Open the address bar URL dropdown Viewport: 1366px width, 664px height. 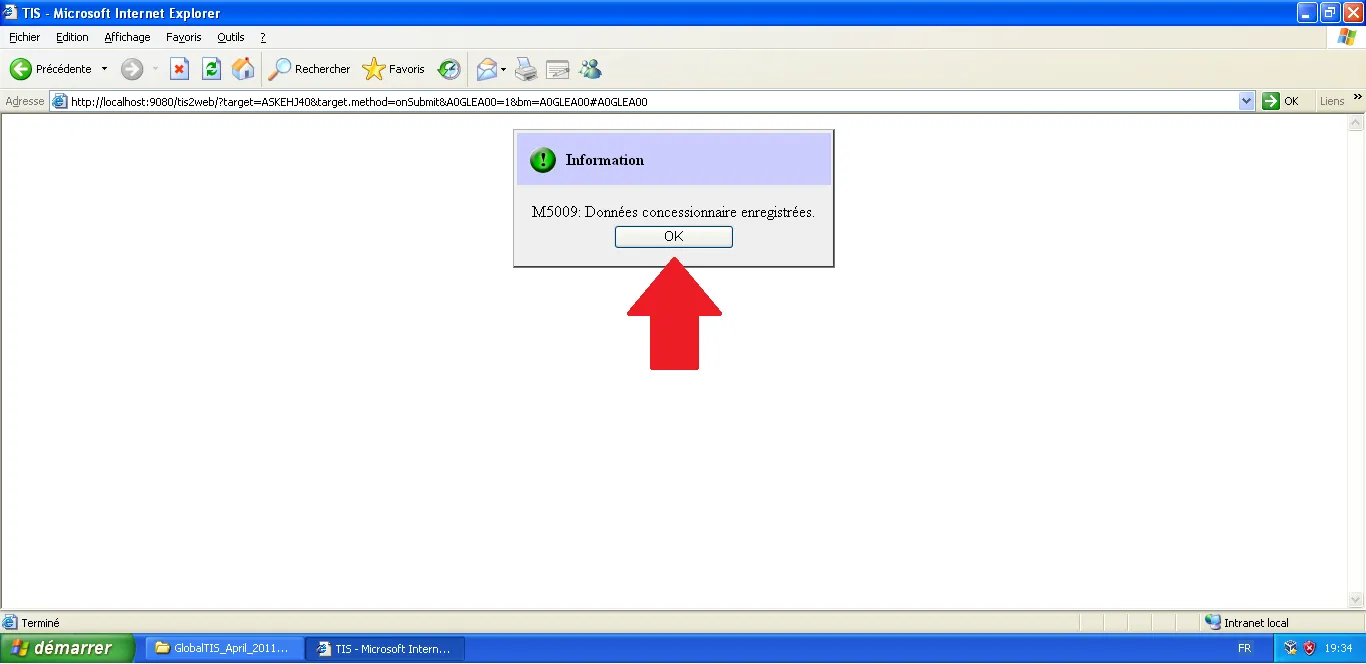[1246, 101]
